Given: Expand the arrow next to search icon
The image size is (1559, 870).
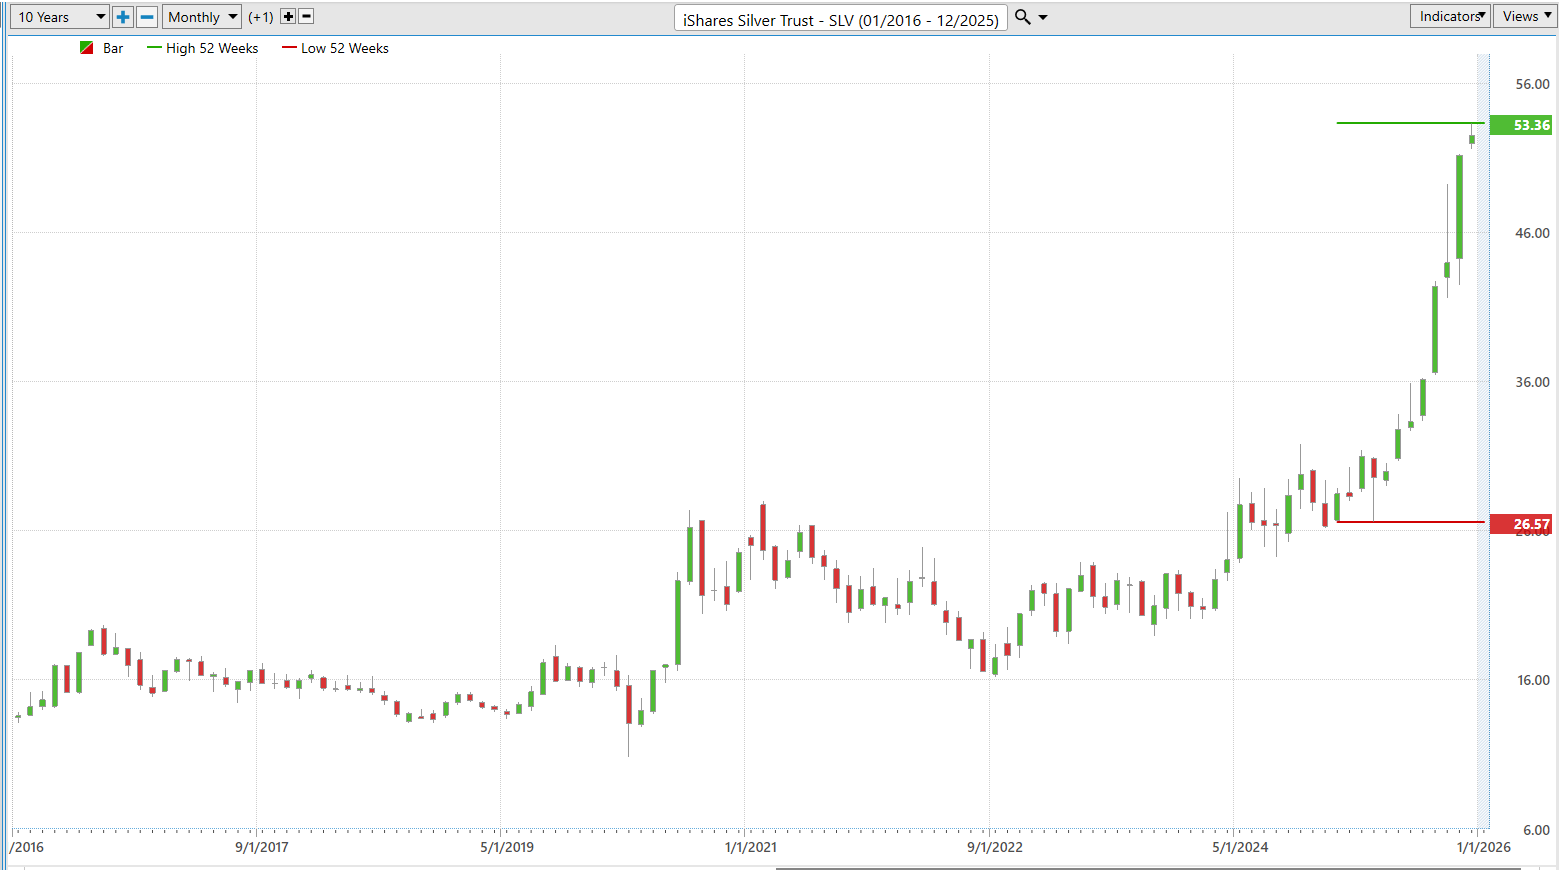Looking at the screenshot, I should [x=1043, y=17].
